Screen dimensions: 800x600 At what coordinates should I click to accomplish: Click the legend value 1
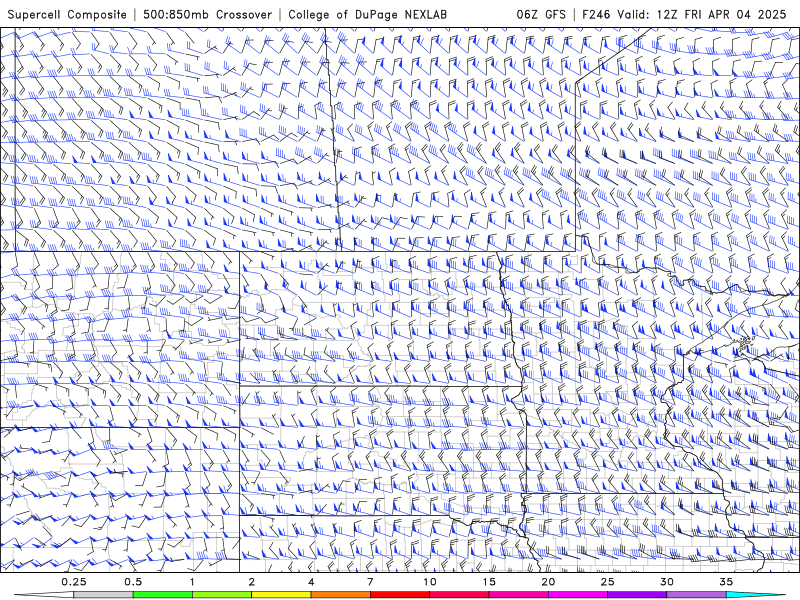point(192,582)
